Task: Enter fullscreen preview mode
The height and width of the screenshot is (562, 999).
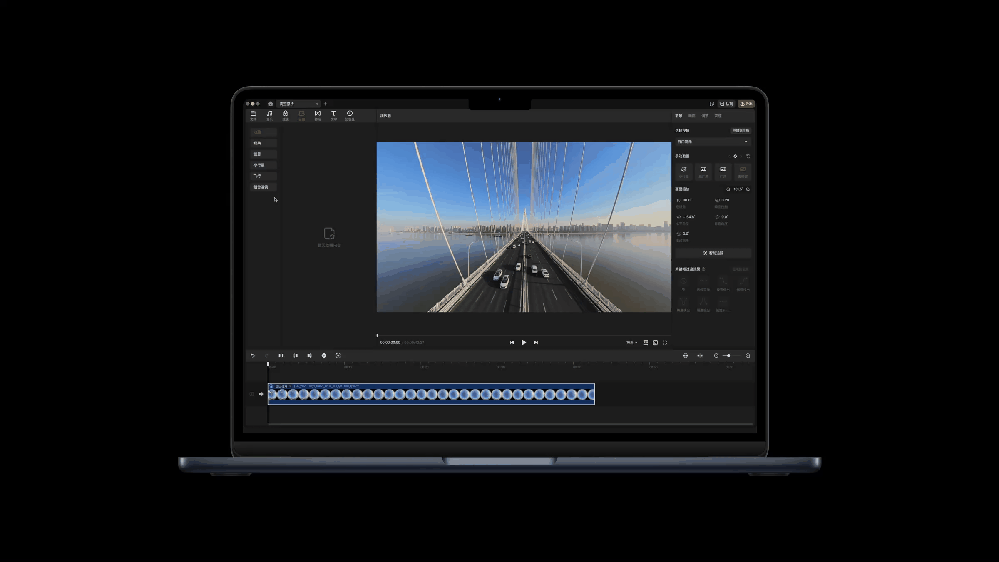Action: (665, 343)
